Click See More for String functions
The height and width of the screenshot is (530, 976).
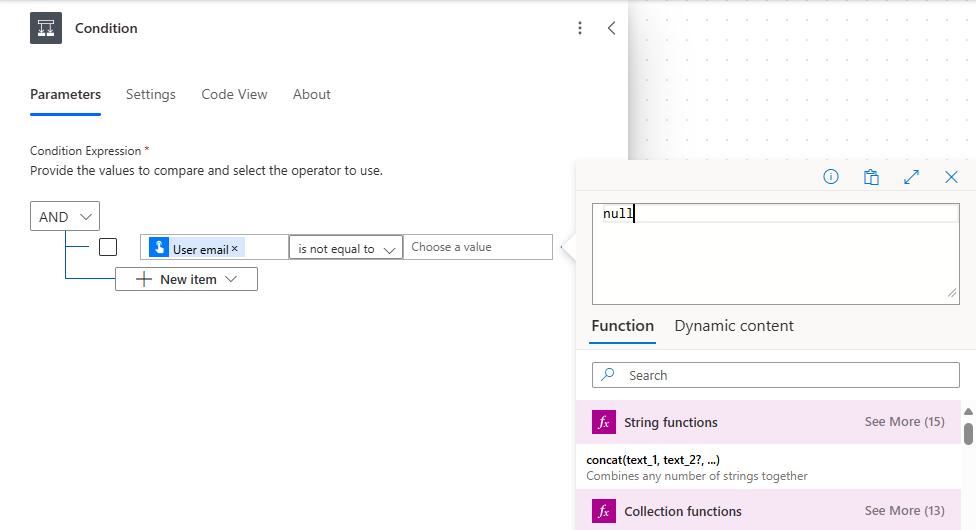point(904,422)
